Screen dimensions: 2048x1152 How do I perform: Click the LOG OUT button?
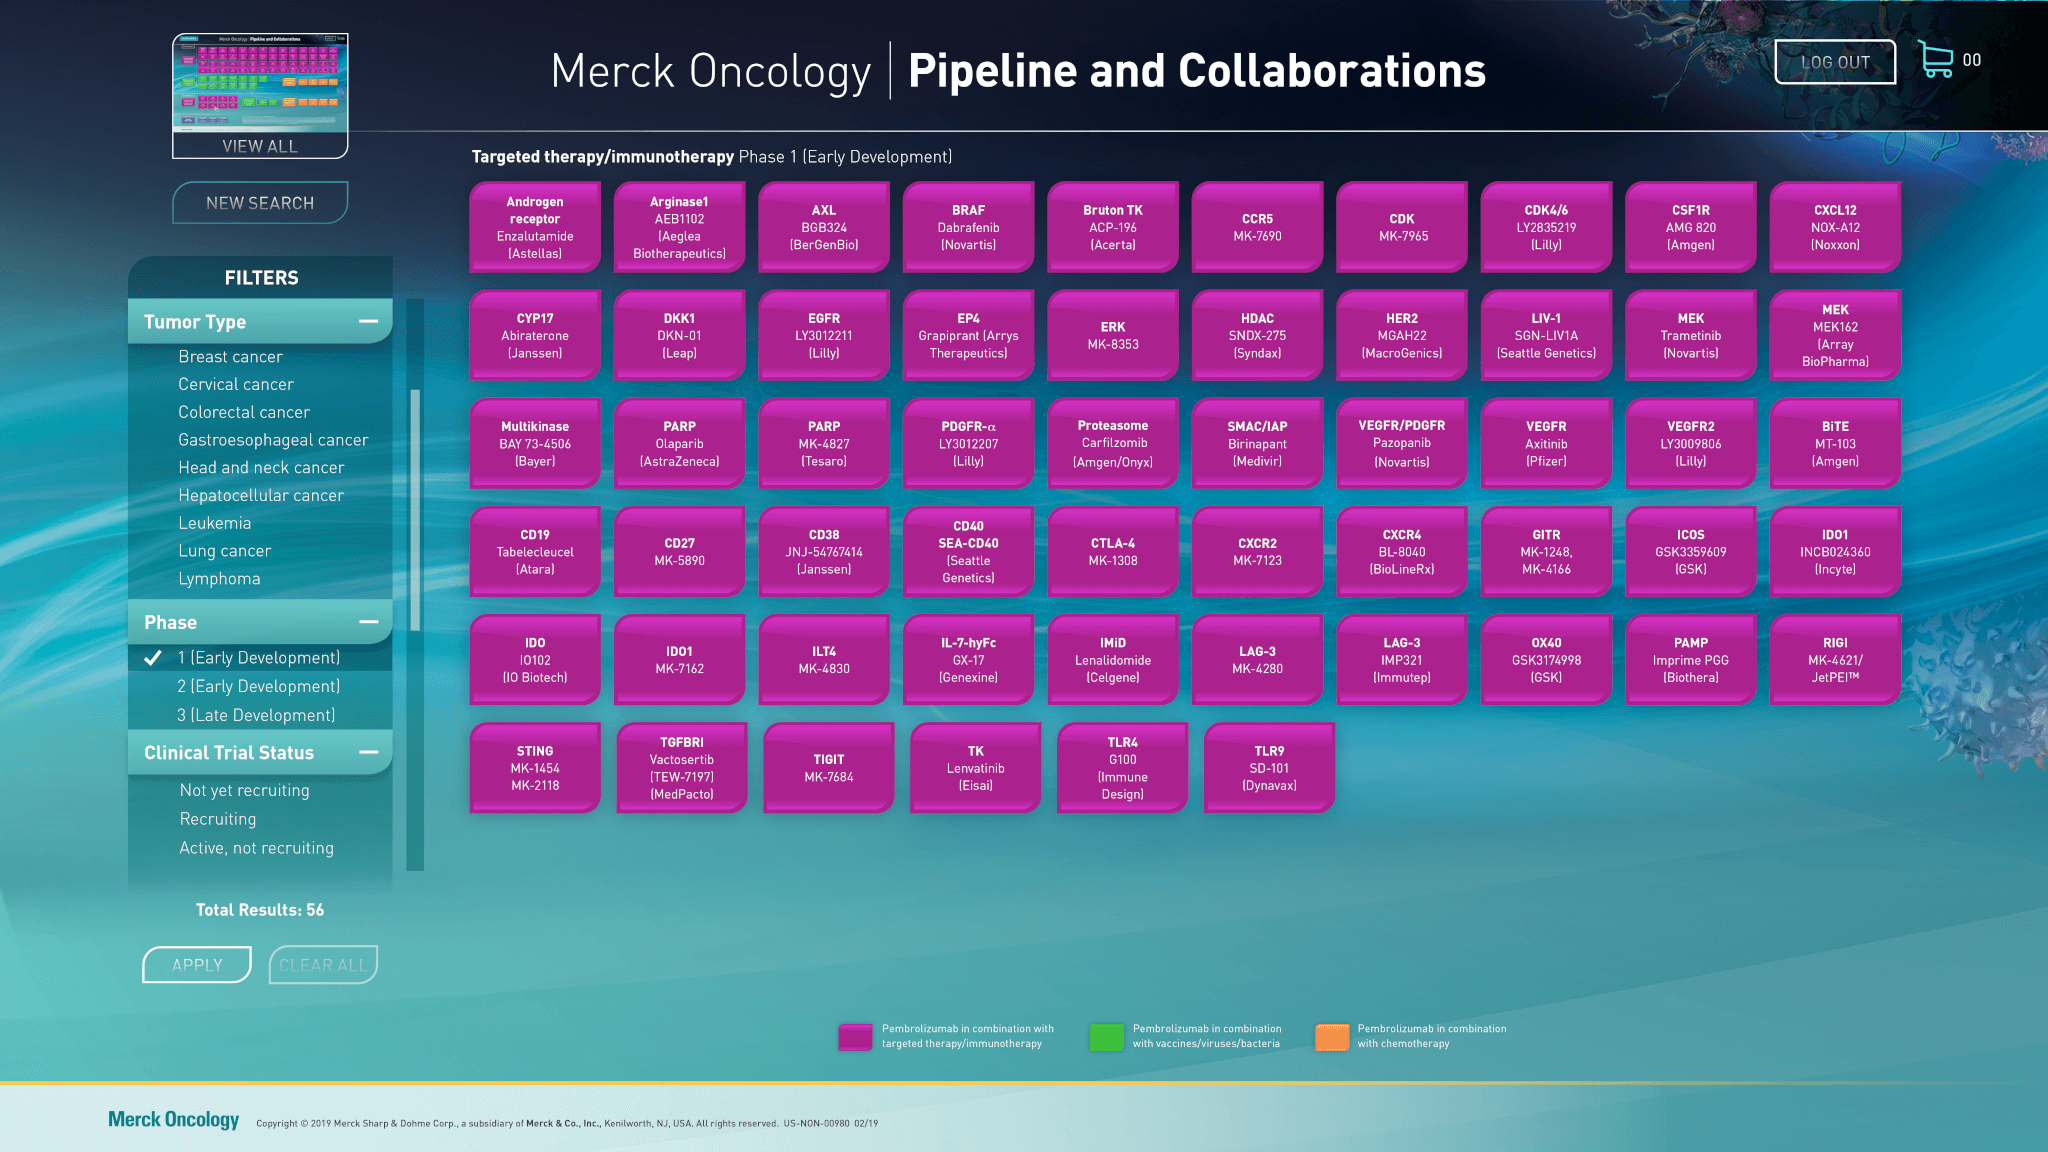(1835, 62)
